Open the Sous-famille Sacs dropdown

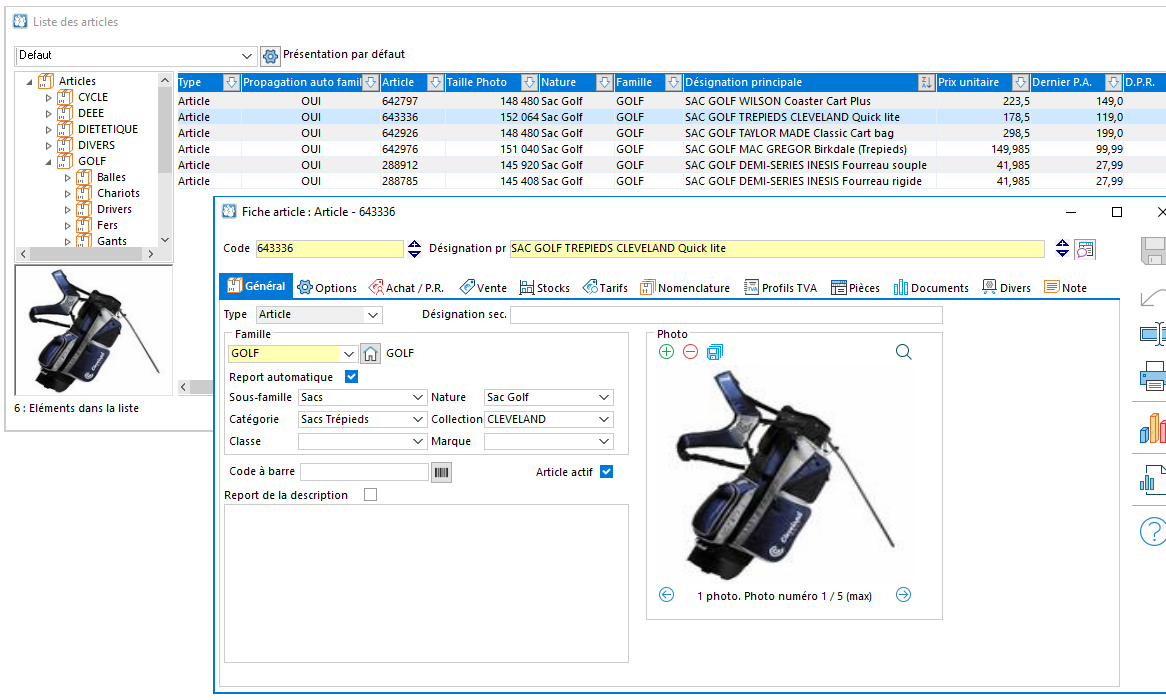[418, 397]
